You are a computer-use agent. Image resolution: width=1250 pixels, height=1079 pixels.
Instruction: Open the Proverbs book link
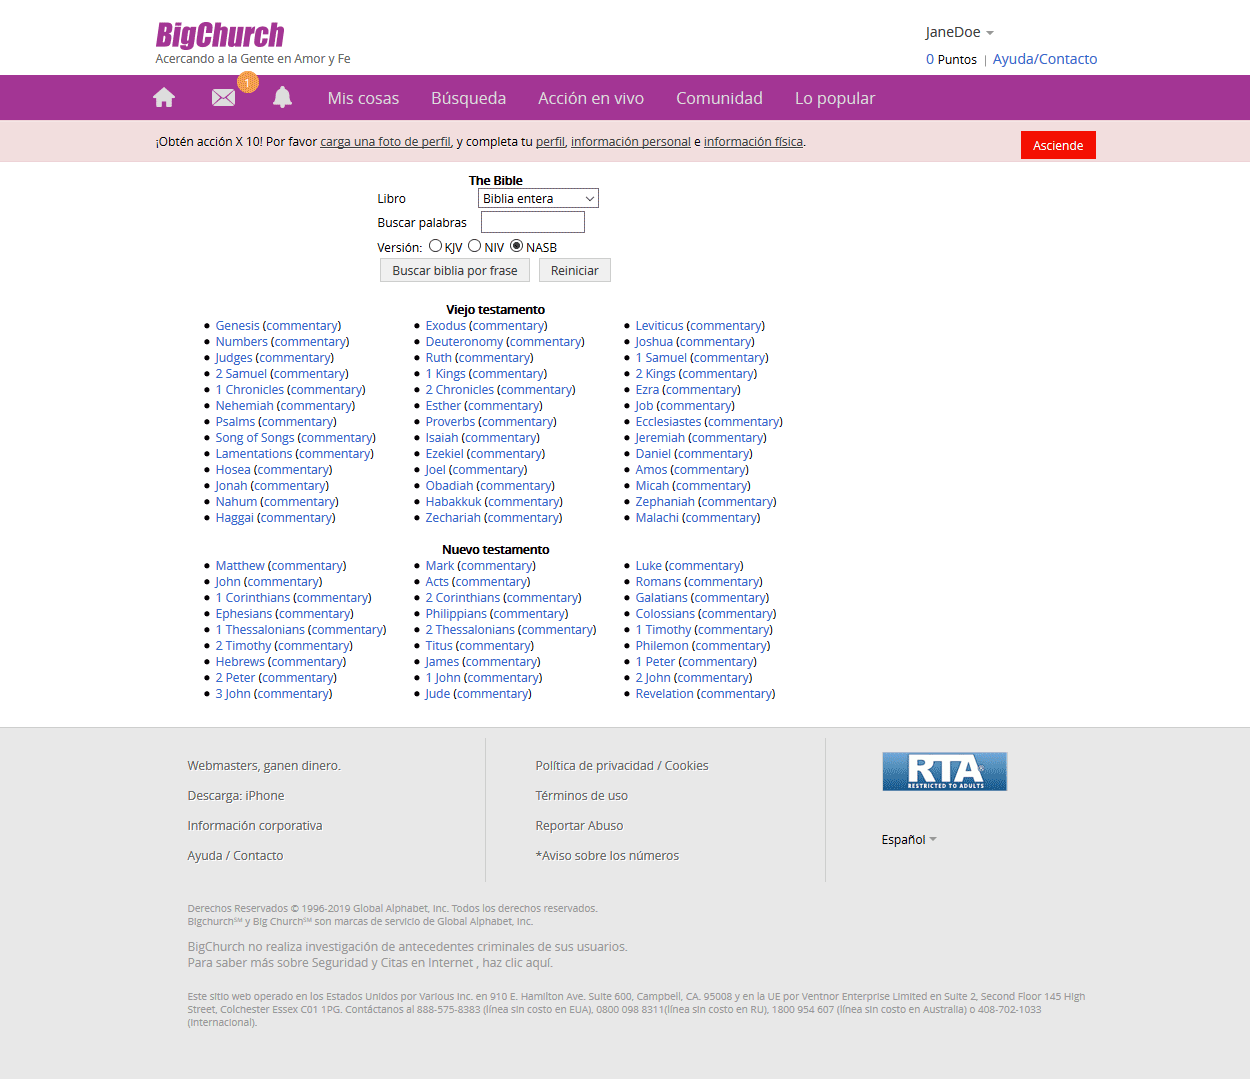click(451, 422)
